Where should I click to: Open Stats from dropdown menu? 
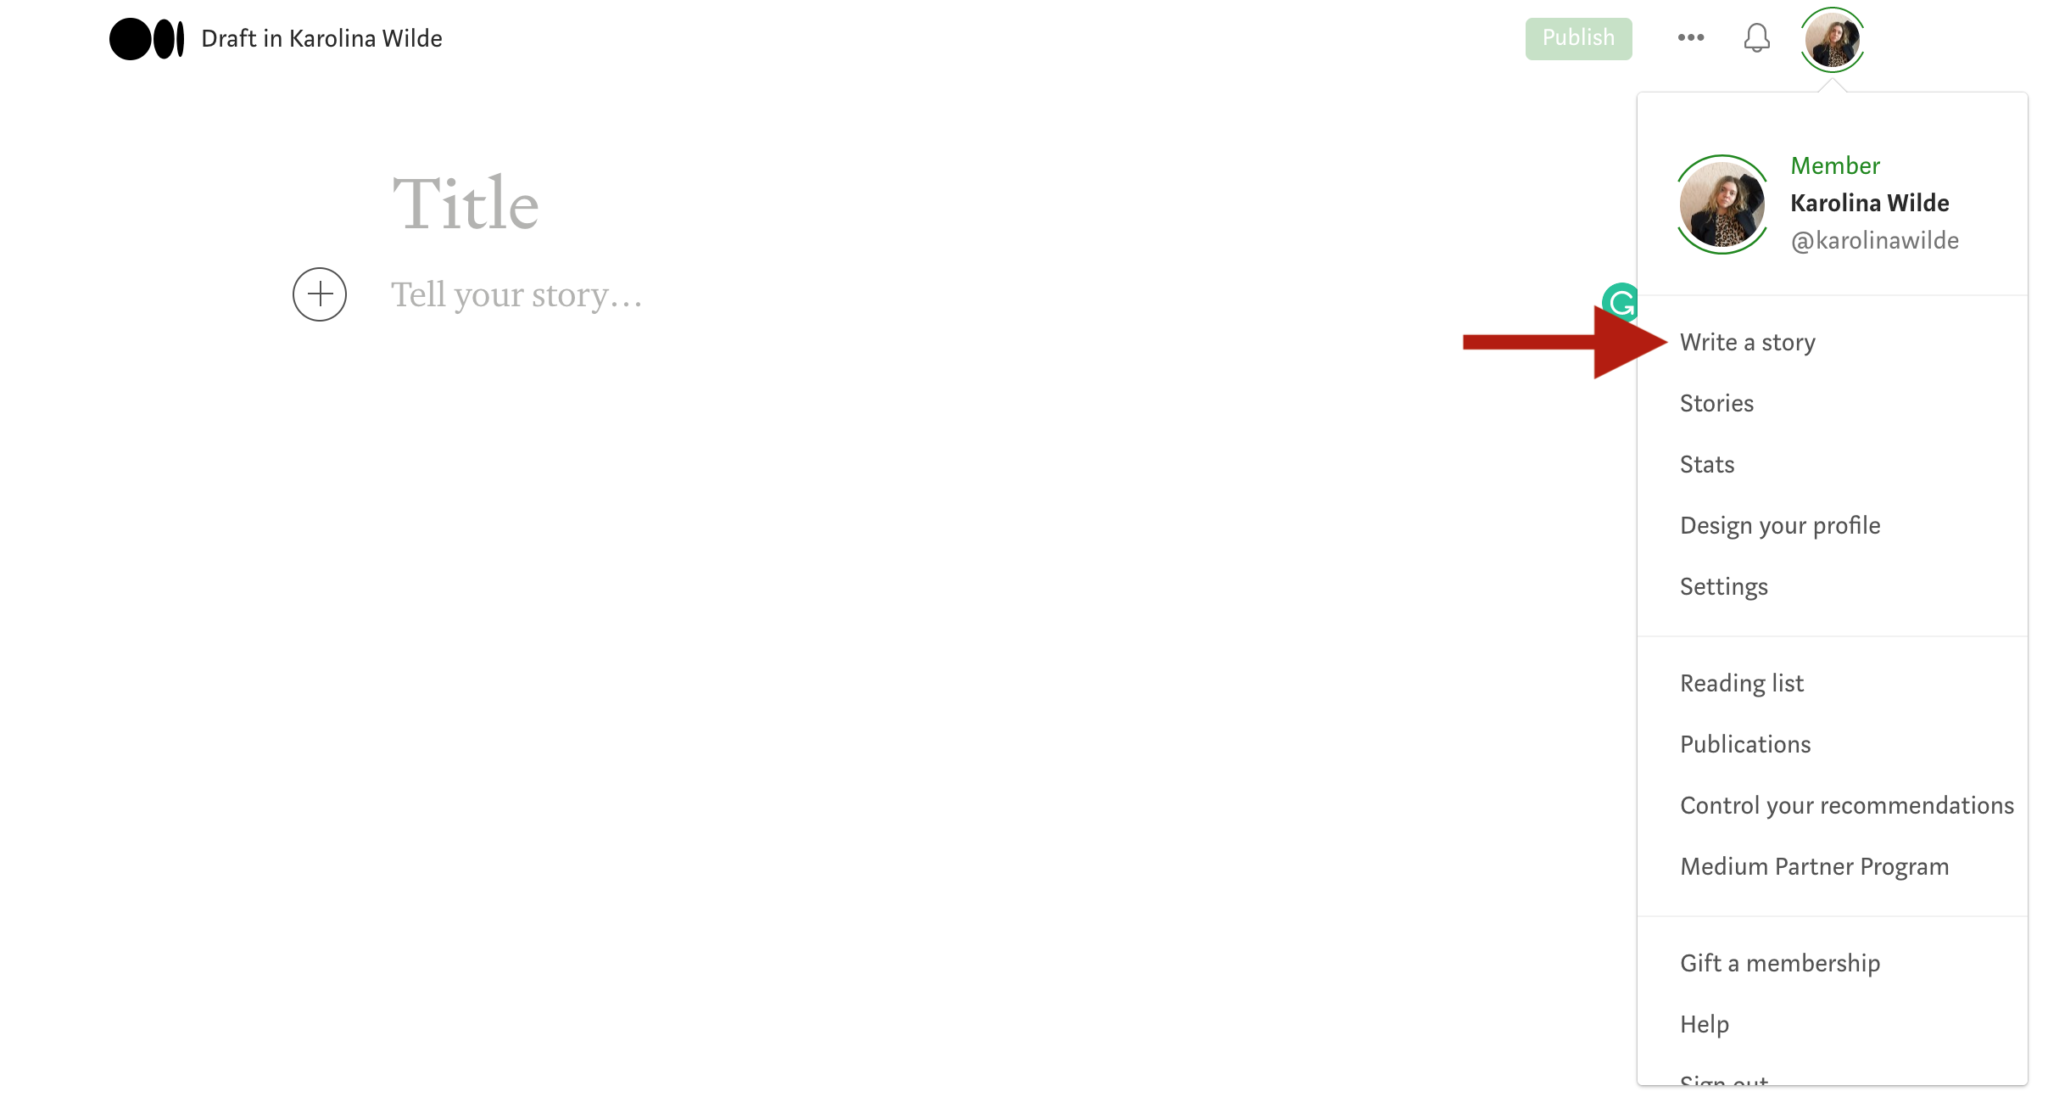1707,463
